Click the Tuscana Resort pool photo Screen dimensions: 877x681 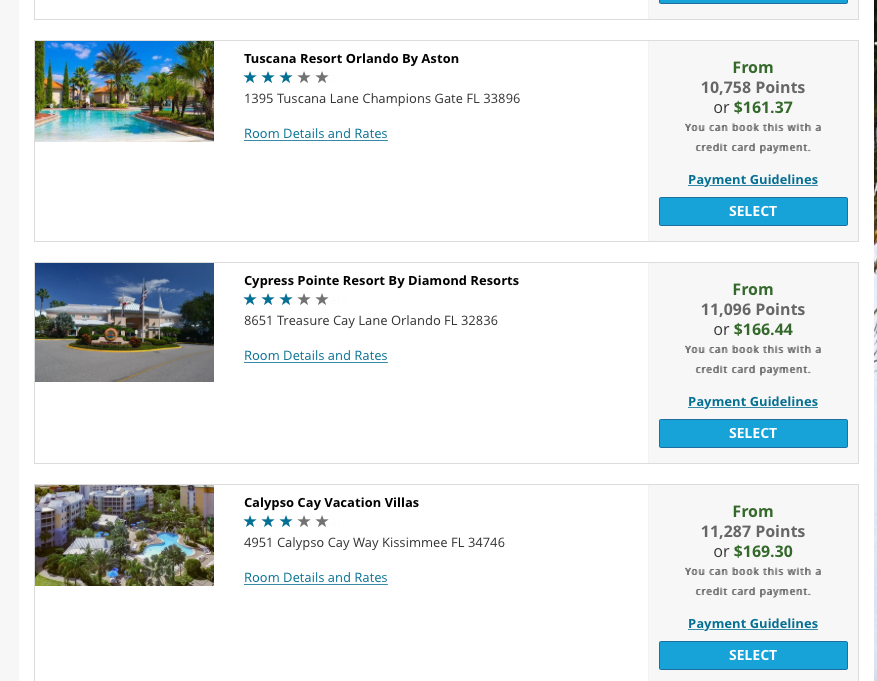(x=124, y=91)
